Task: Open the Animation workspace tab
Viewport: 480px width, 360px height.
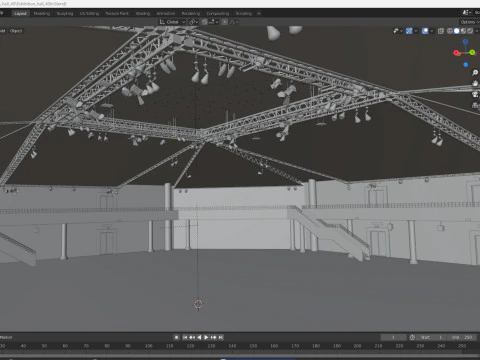Action: (166, 13)
